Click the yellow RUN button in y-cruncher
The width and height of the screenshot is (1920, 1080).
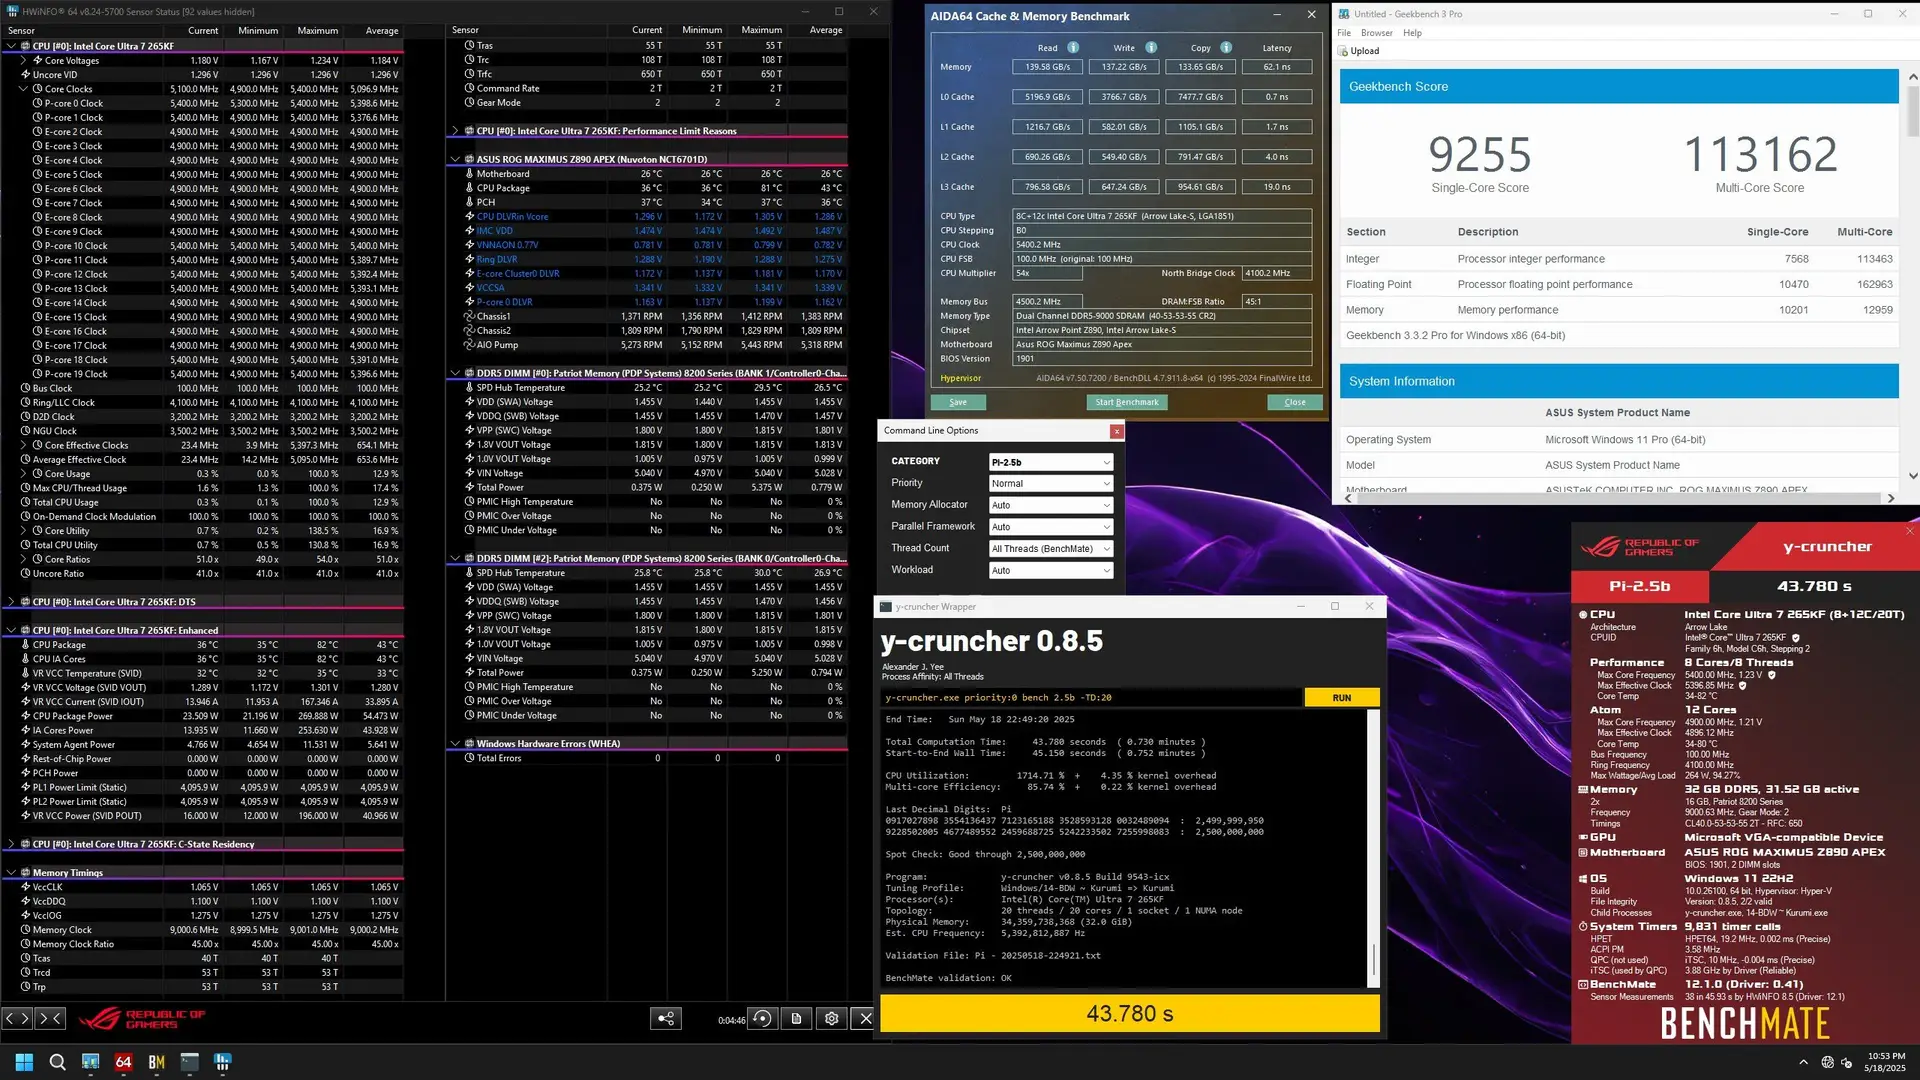click(1342, 698)
